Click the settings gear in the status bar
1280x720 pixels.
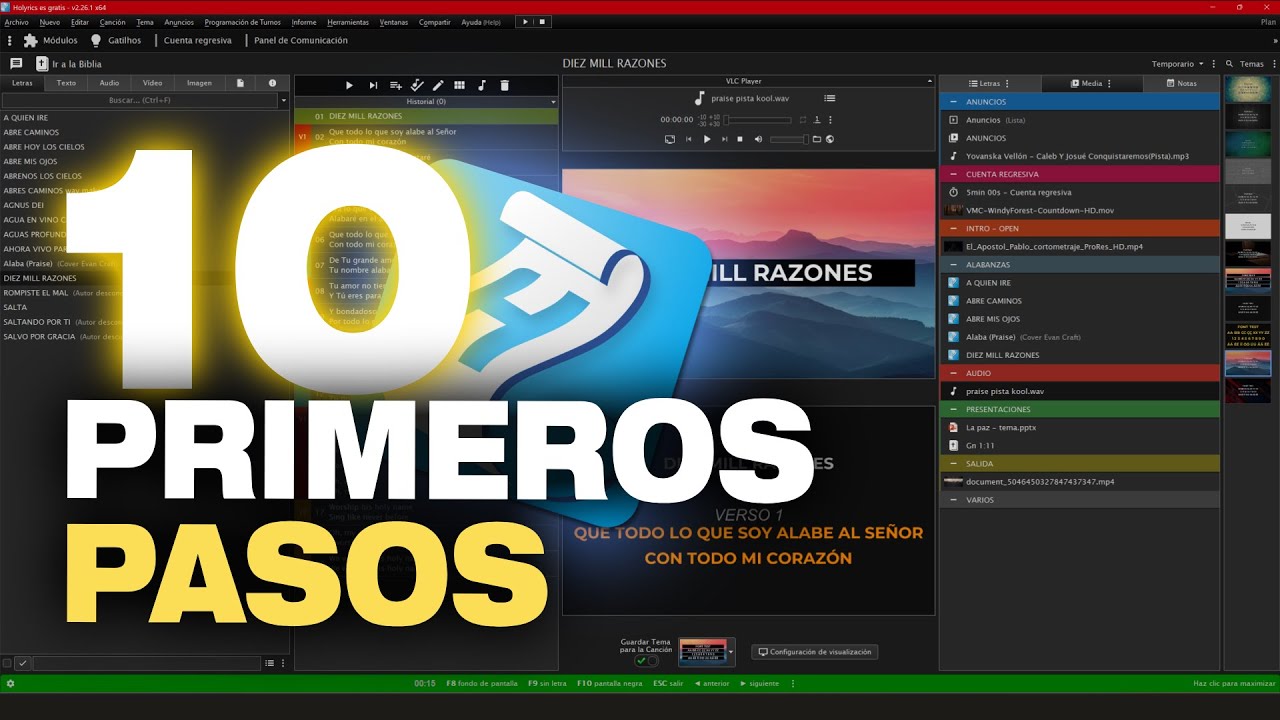[x=10, y=683]
